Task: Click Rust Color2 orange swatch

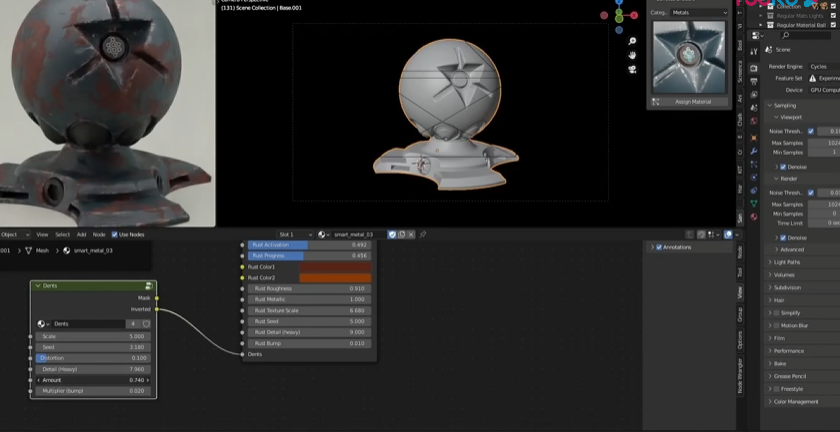Action: tap(335, 278)
